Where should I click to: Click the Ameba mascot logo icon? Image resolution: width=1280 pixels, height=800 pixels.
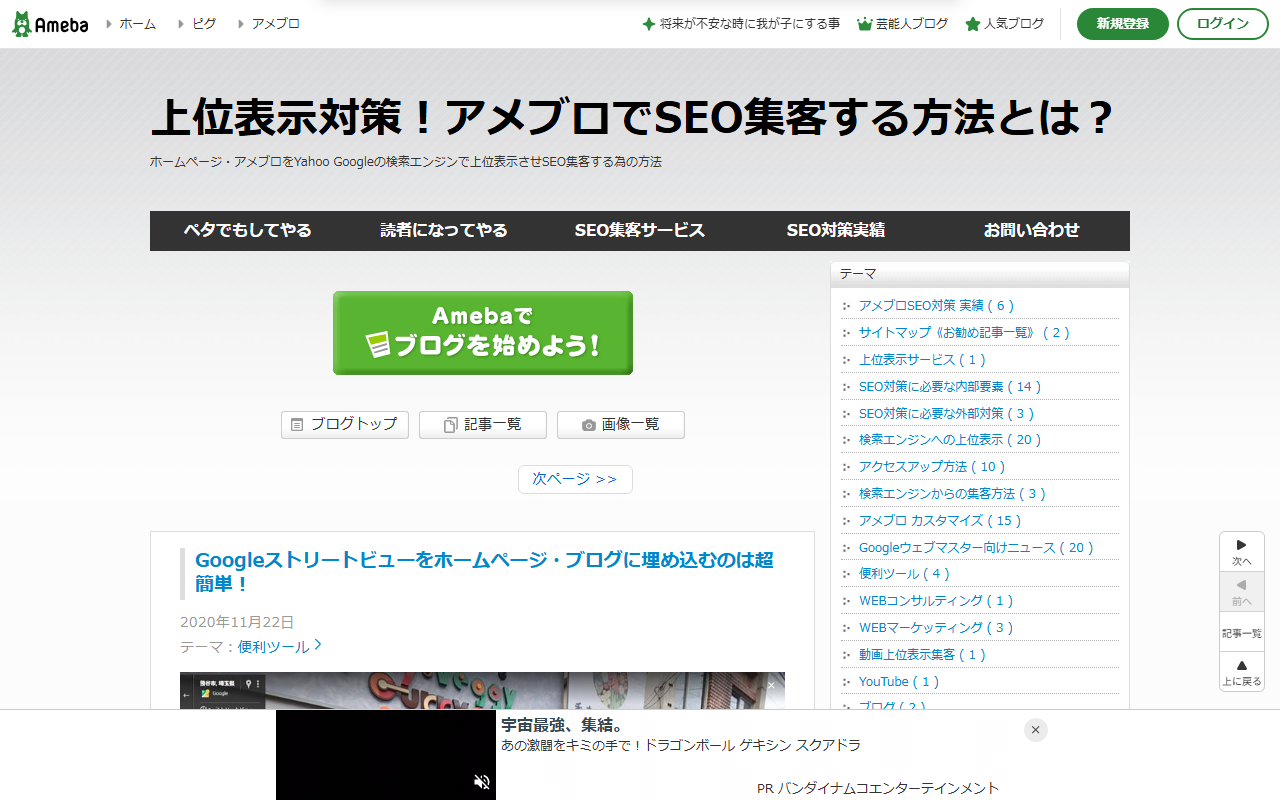click(x=20, y=23)
